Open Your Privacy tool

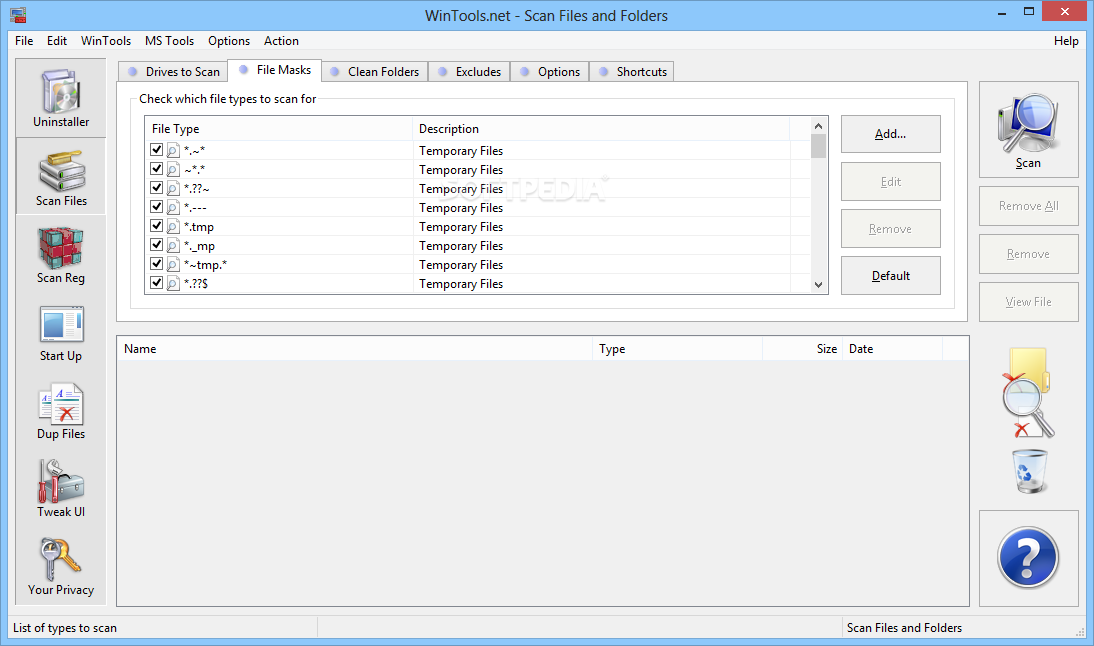tap(61, 567)
